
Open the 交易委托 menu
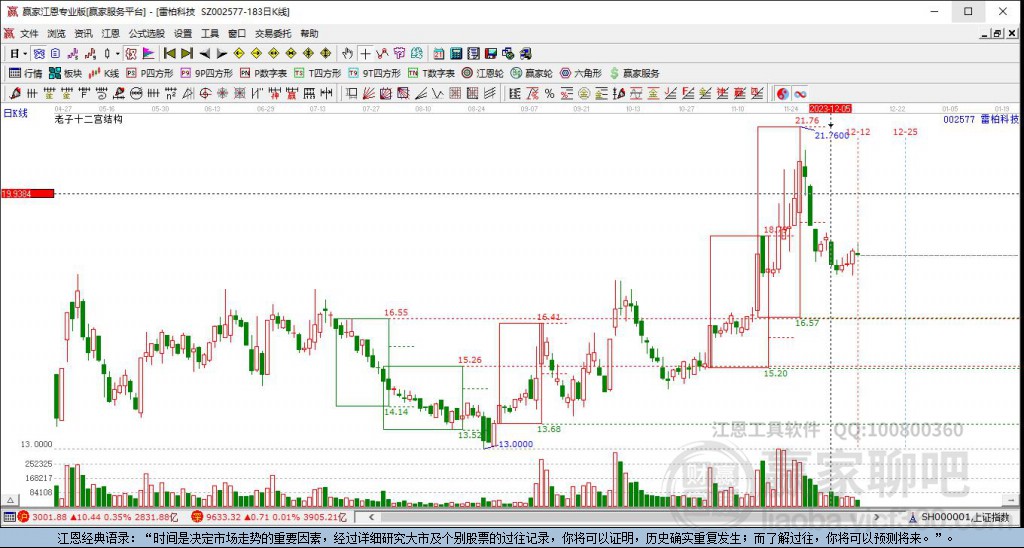[273, 33]
